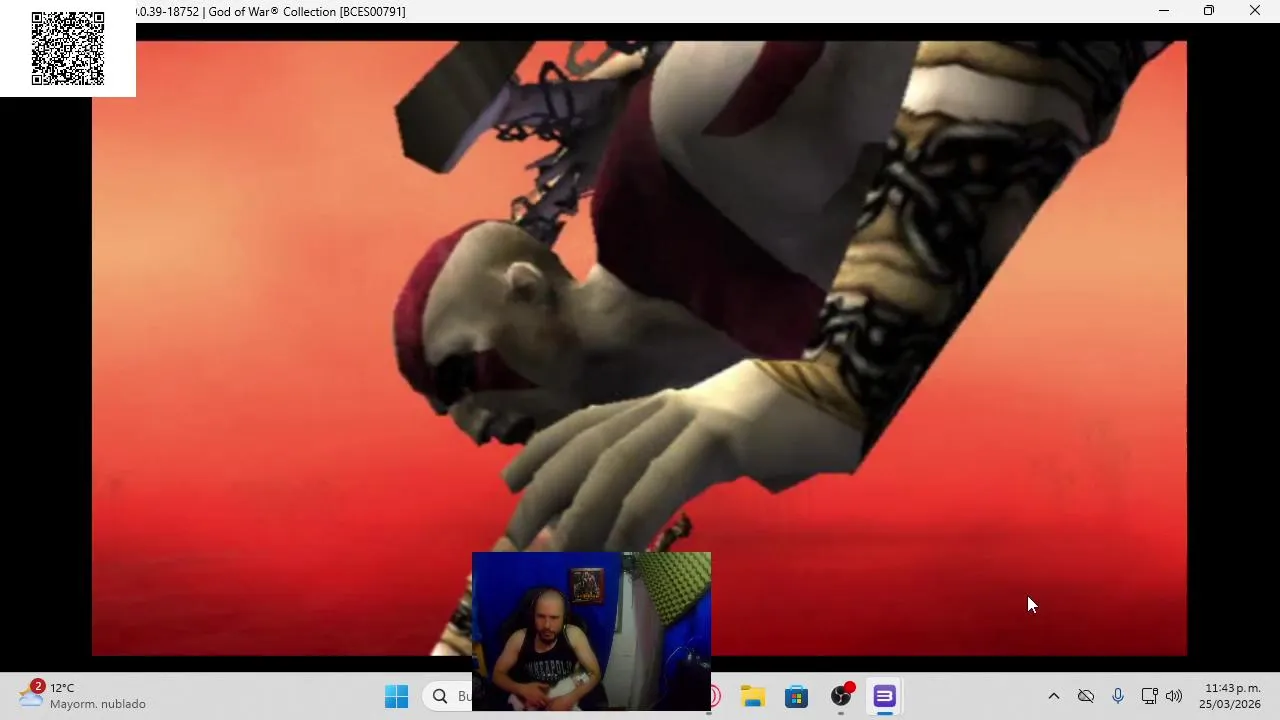Click the cloud sync-off tray icon
1280x720 pixels.
click(x=1086, y=696)
